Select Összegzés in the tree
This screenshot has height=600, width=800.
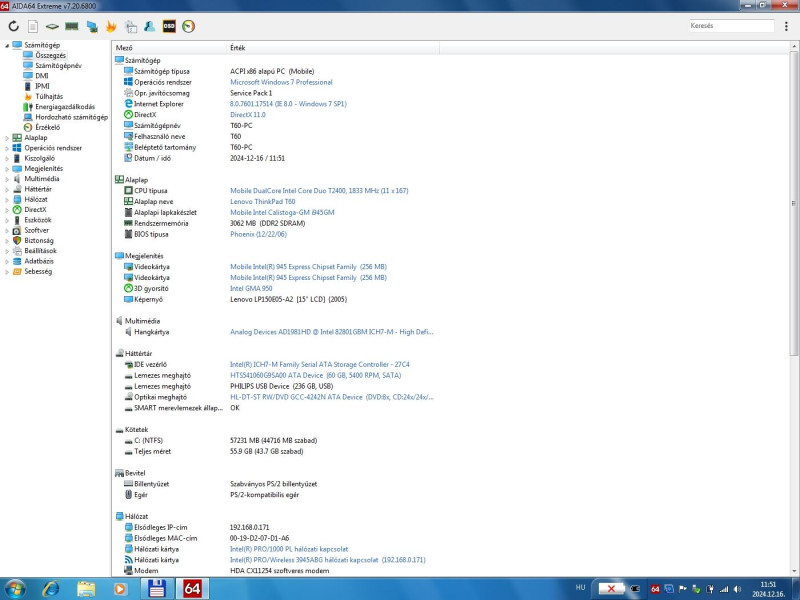coord(50,55)
